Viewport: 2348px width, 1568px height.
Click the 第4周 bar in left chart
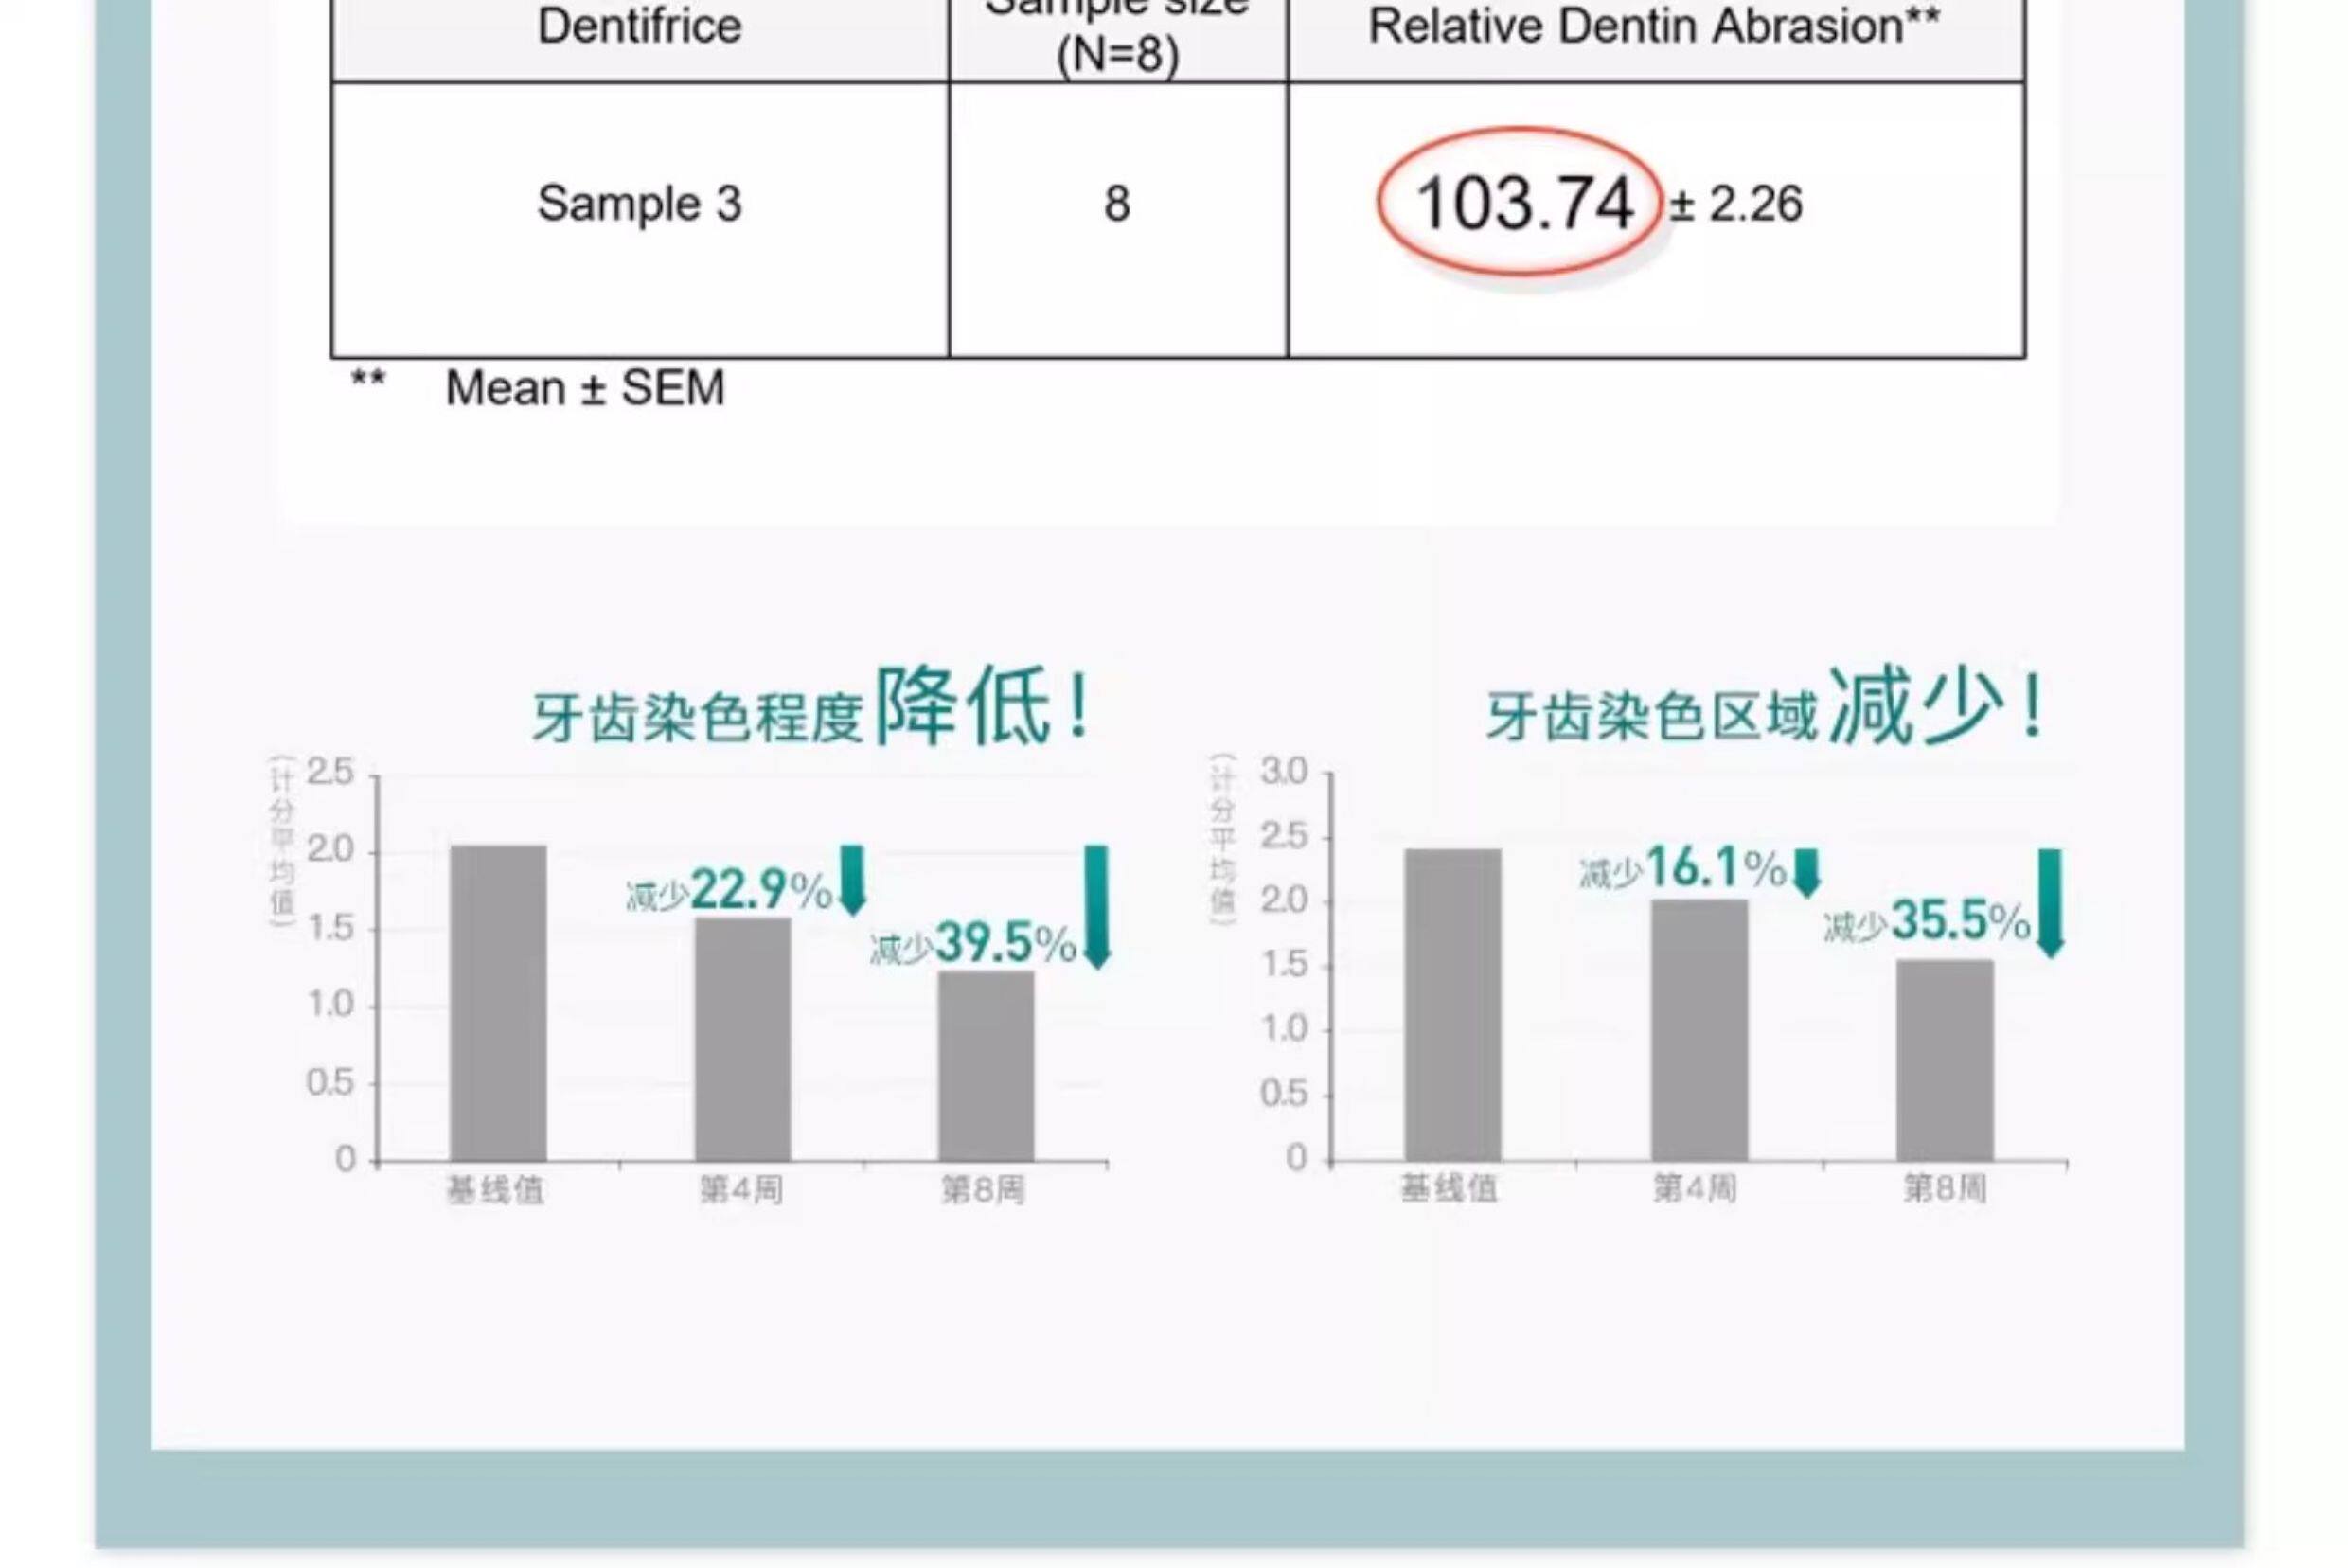click(x=742, y=1040)
